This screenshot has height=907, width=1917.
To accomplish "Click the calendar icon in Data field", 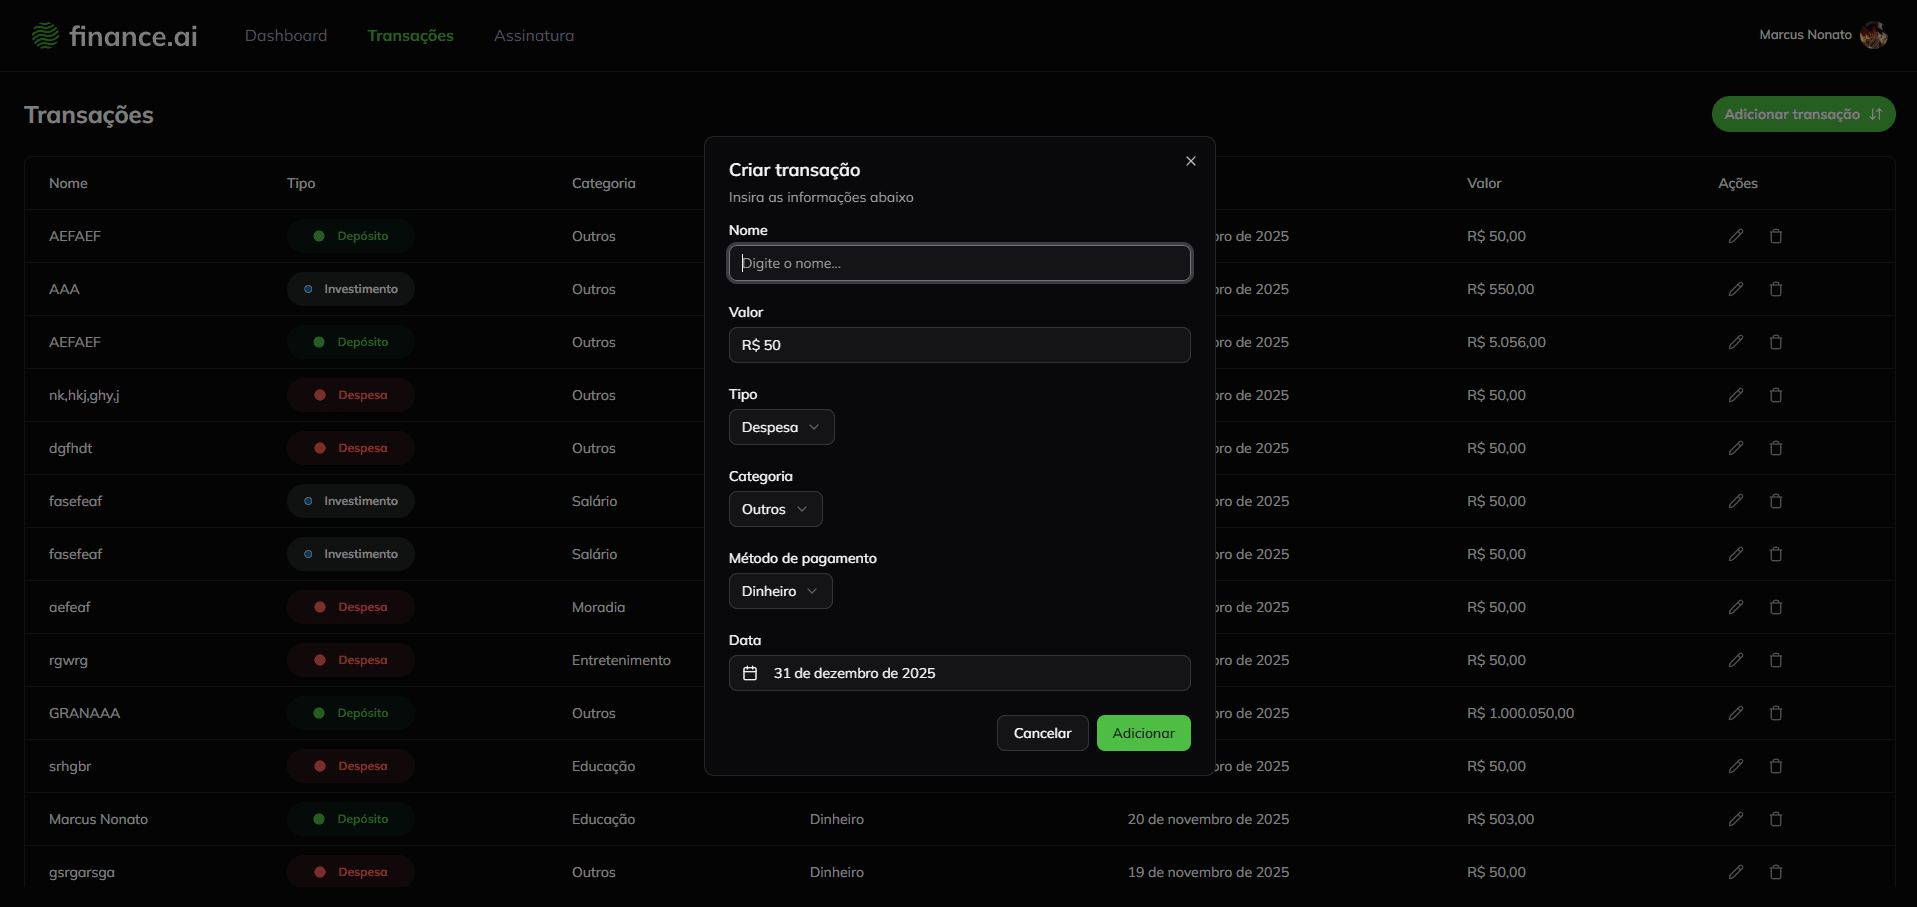I will pyautogui.click(x=750, y=673).
